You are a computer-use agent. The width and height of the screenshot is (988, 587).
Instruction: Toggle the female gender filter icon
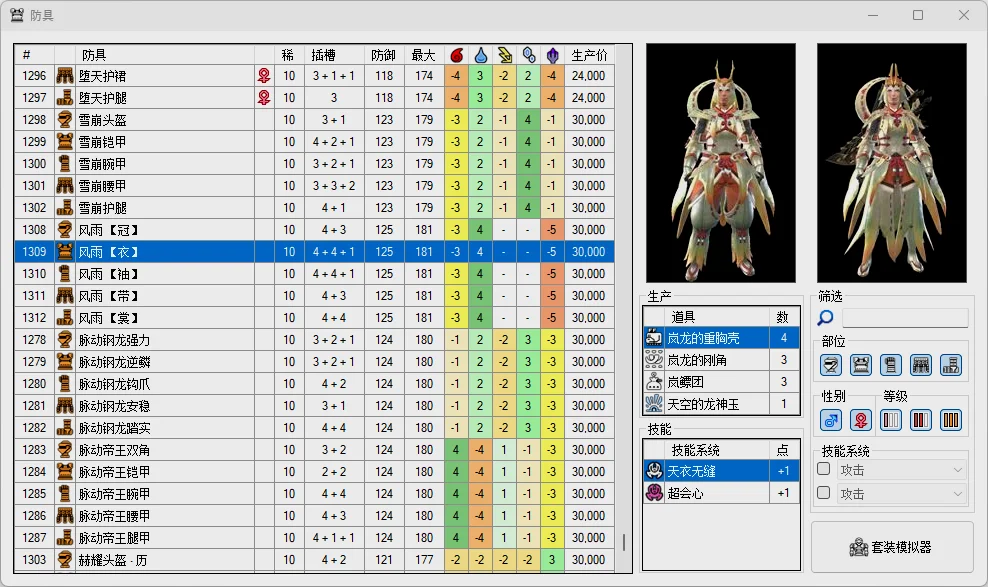[x=861, y=420]
